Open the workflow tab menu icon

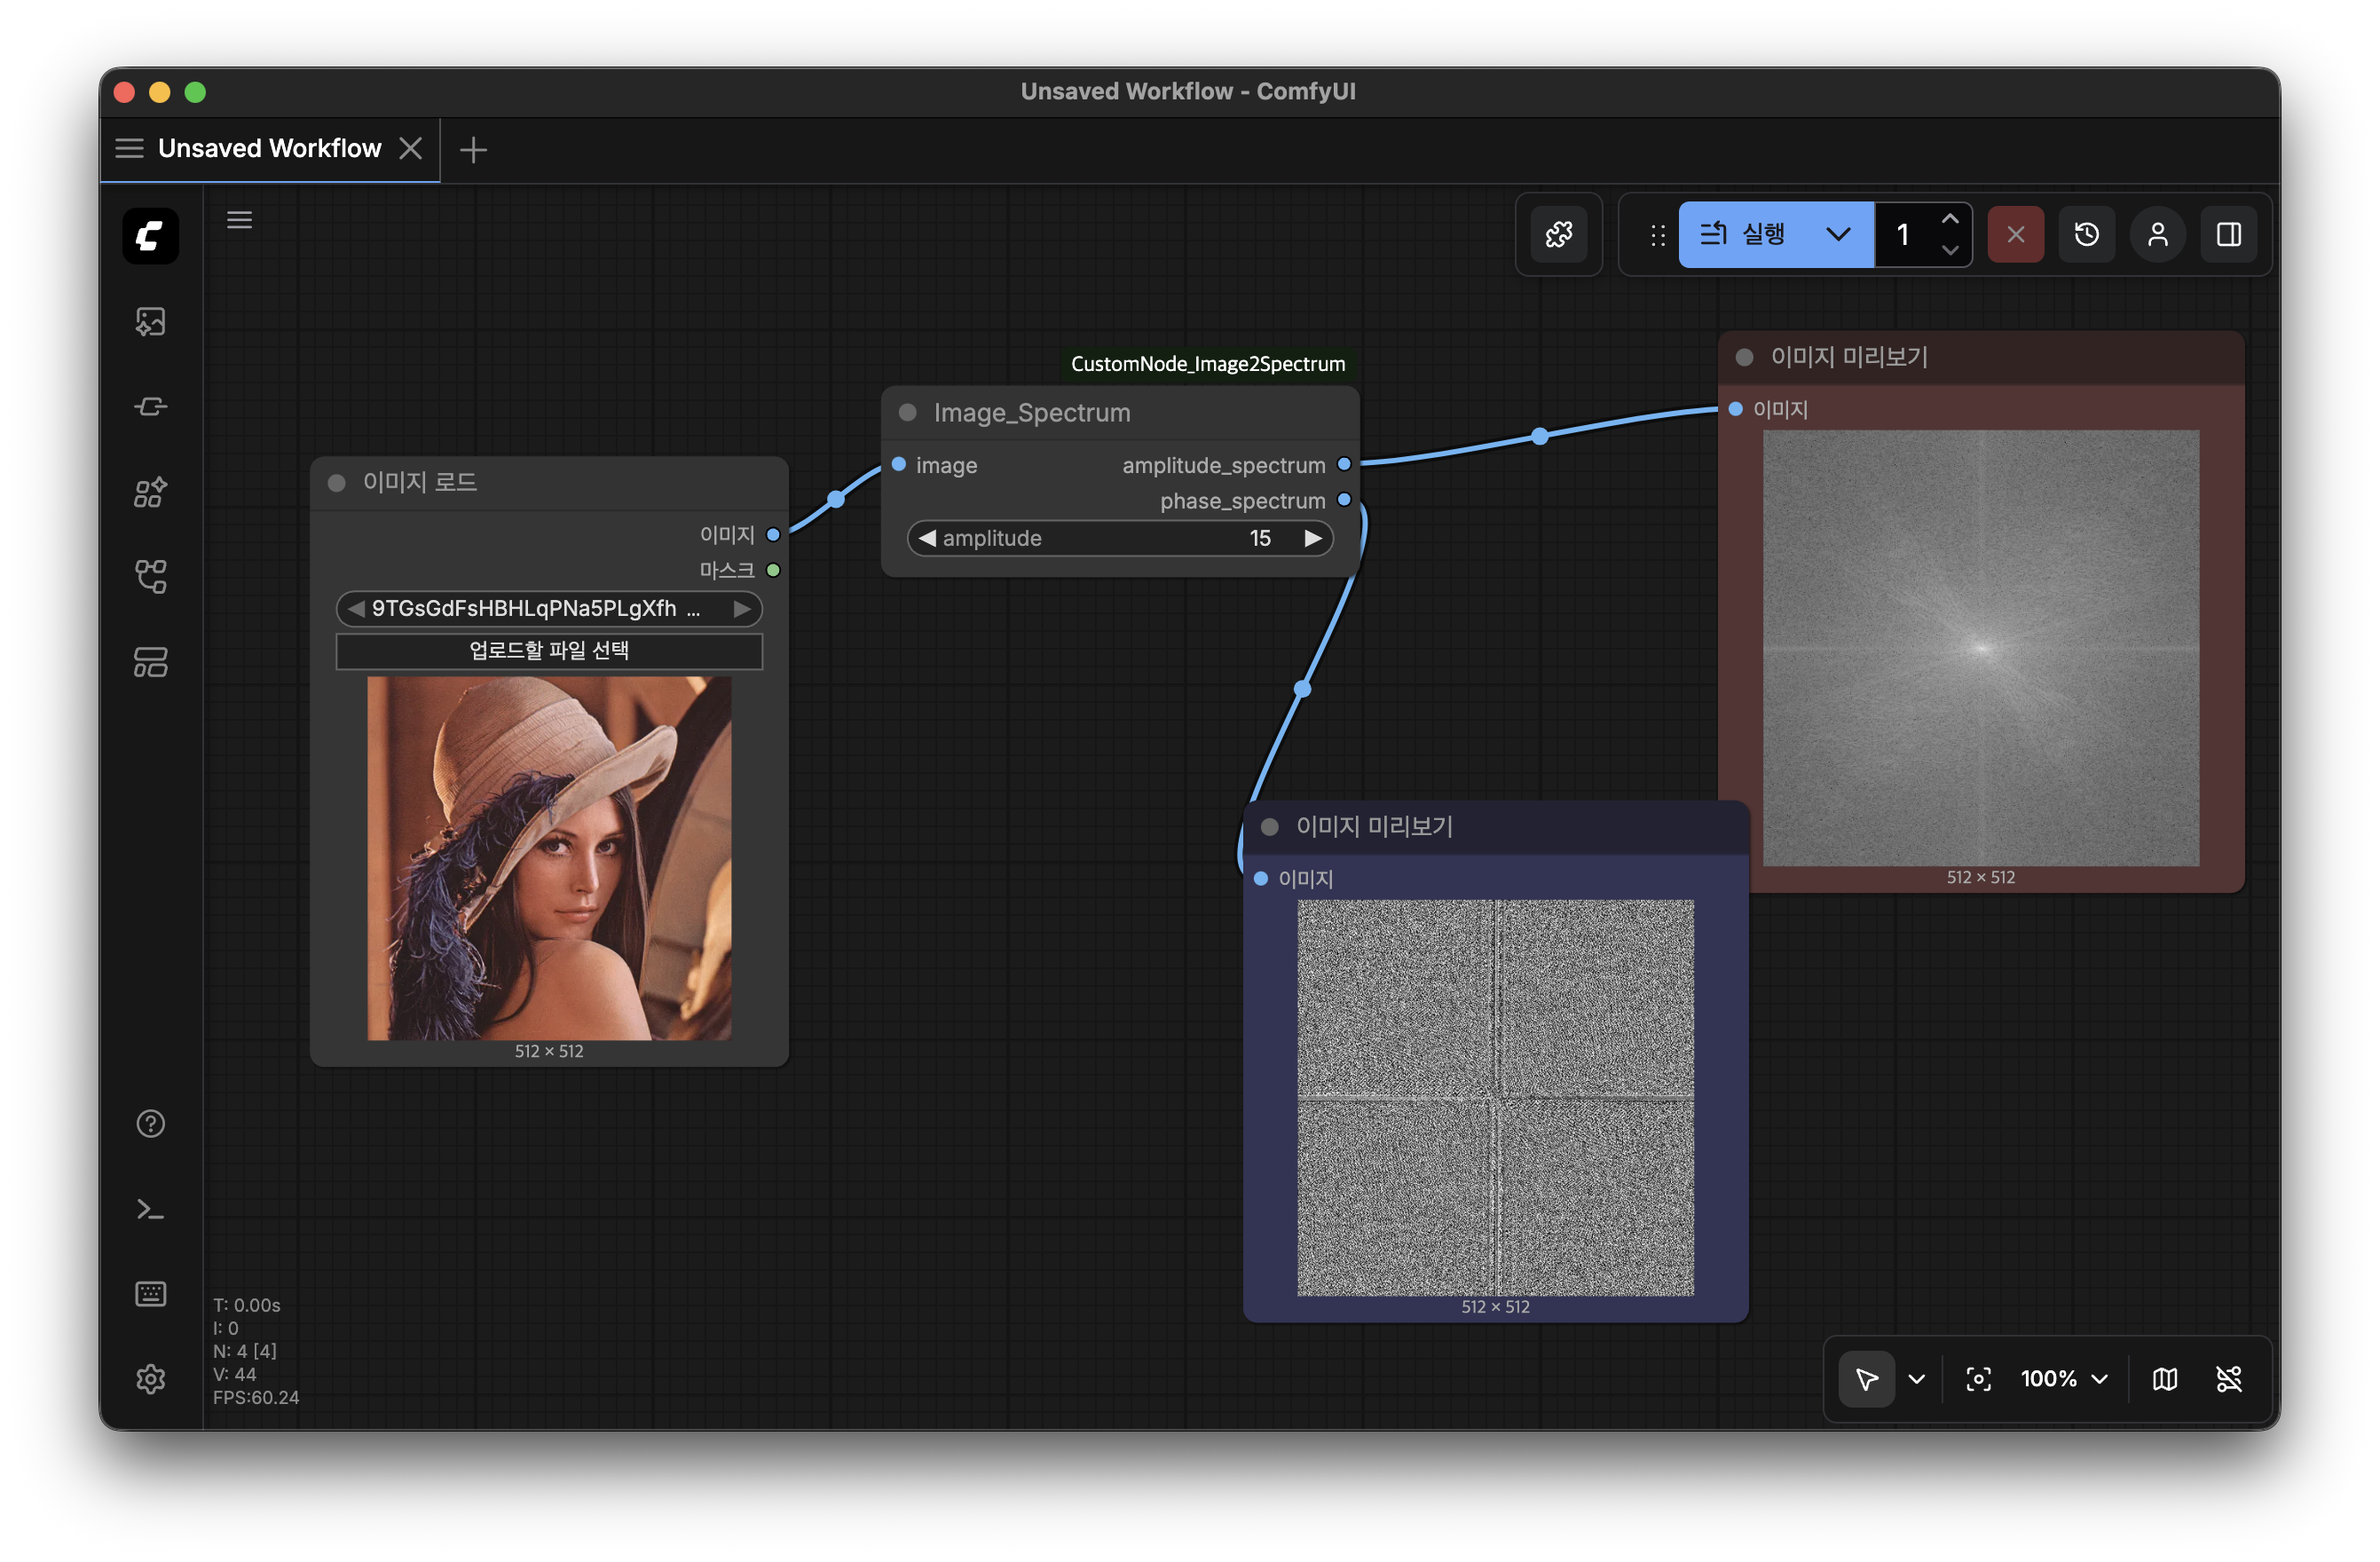129,148
